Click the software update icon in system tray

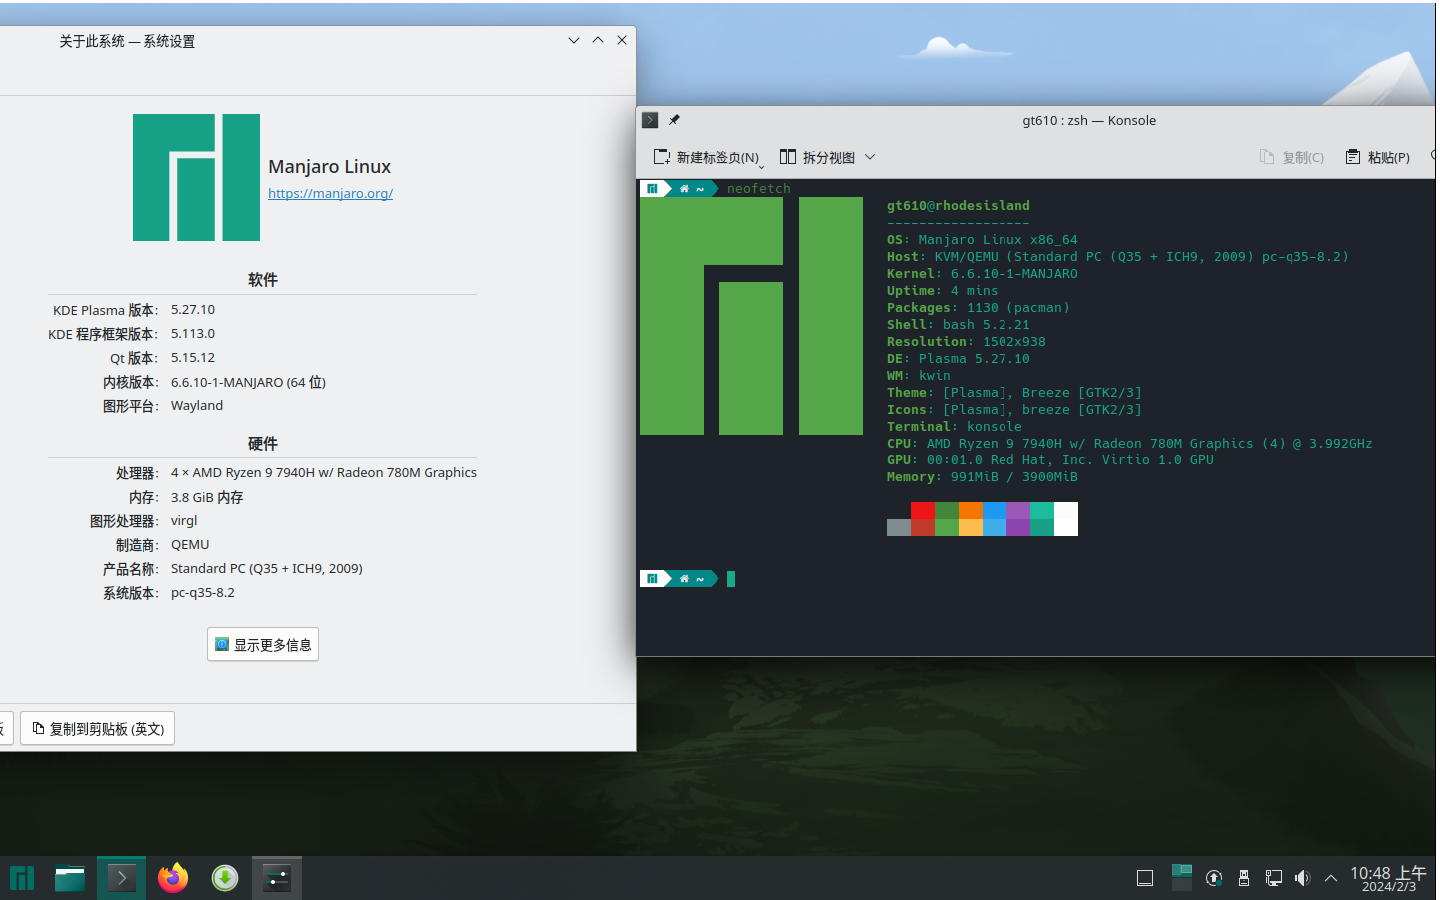coord(1214,877)
